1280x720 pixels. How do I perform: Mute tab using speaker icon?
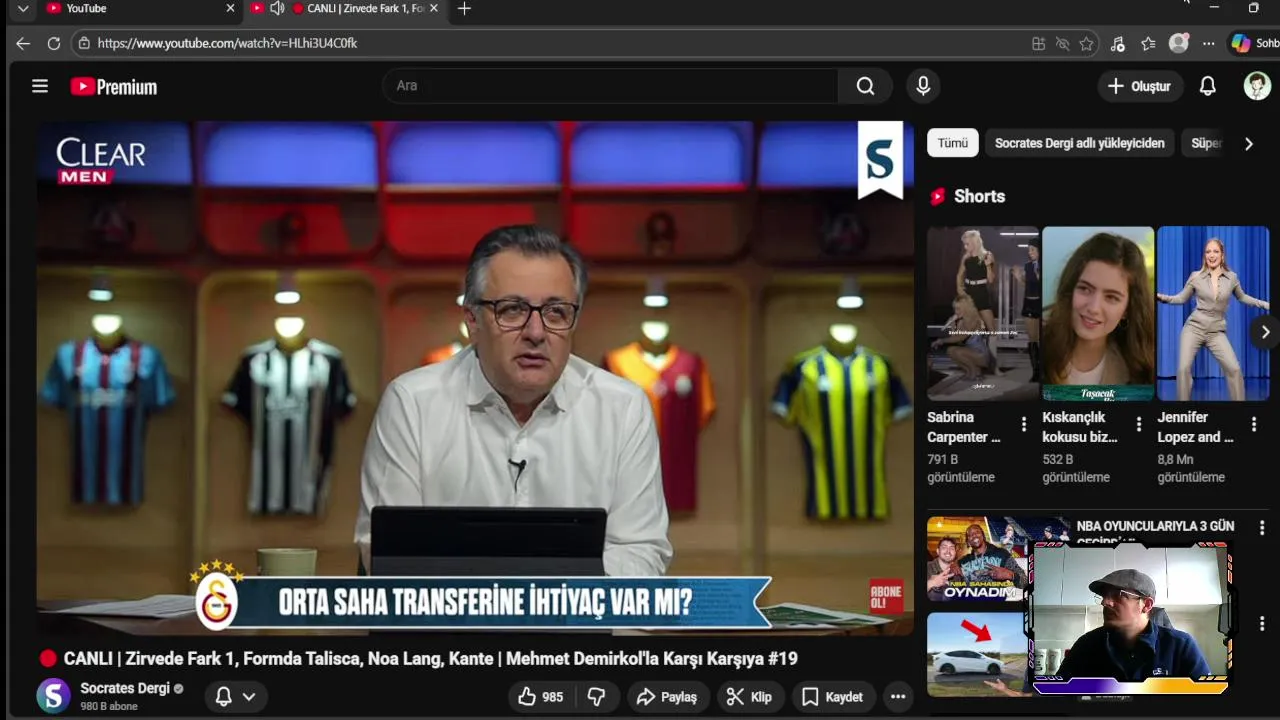click(277, 8)
